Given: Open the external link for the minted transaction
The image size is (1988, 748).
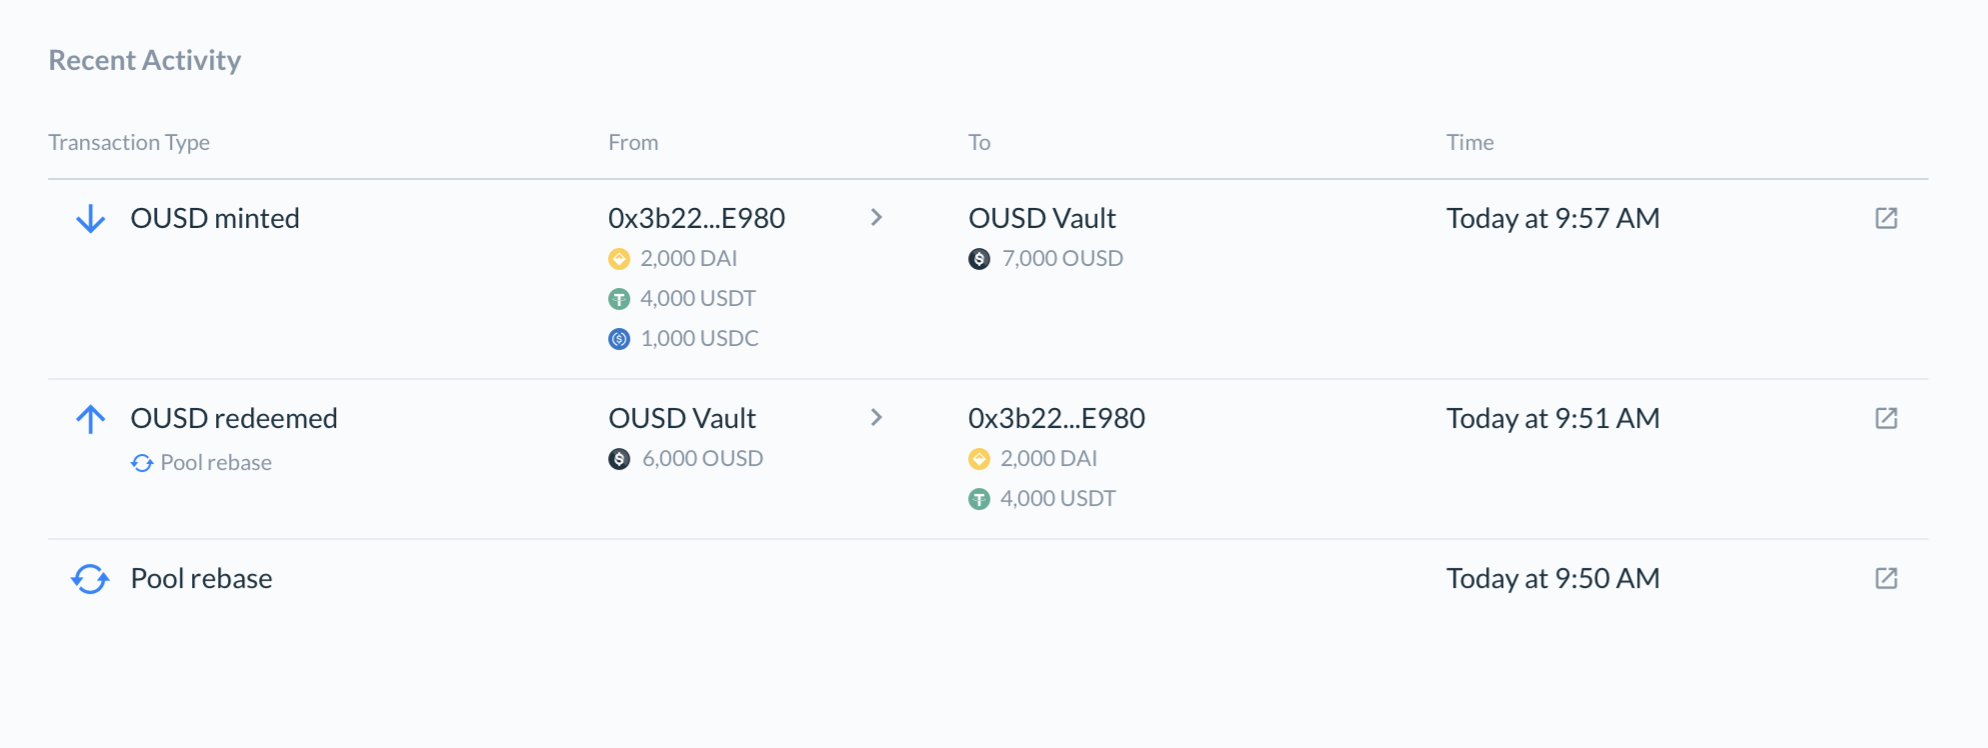Looking at the screenshot, I should click(1885, 218).
